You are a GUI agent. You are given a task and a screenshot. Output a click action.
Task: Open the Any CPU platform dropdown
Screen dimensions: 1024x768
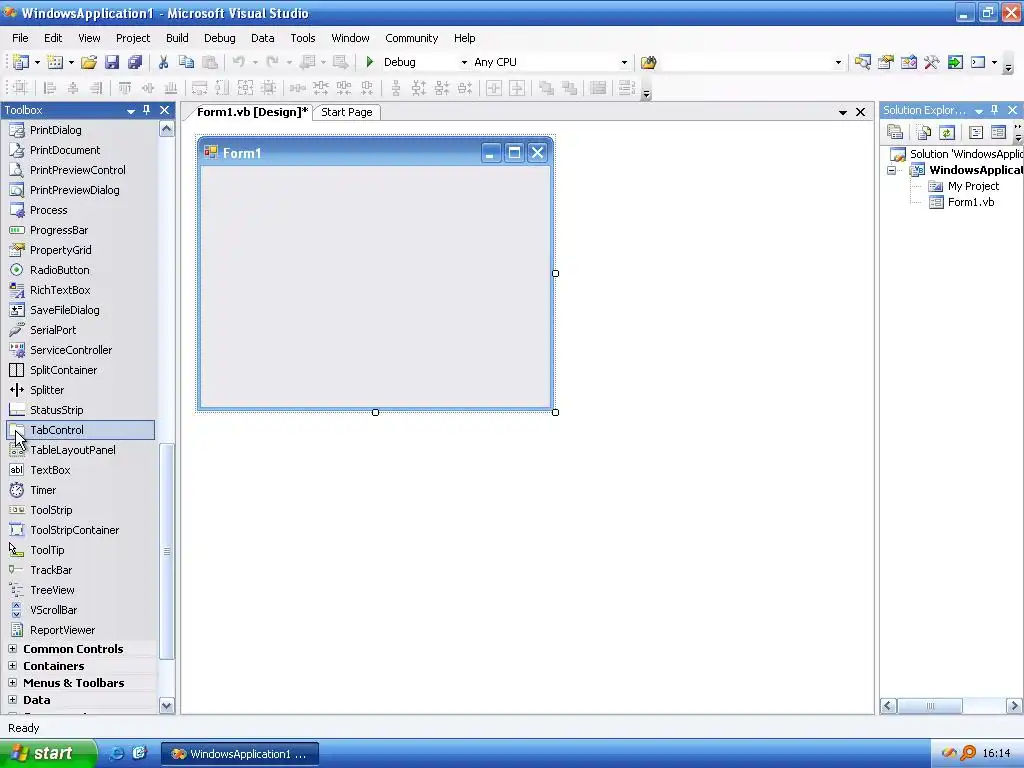click(624, 63)
